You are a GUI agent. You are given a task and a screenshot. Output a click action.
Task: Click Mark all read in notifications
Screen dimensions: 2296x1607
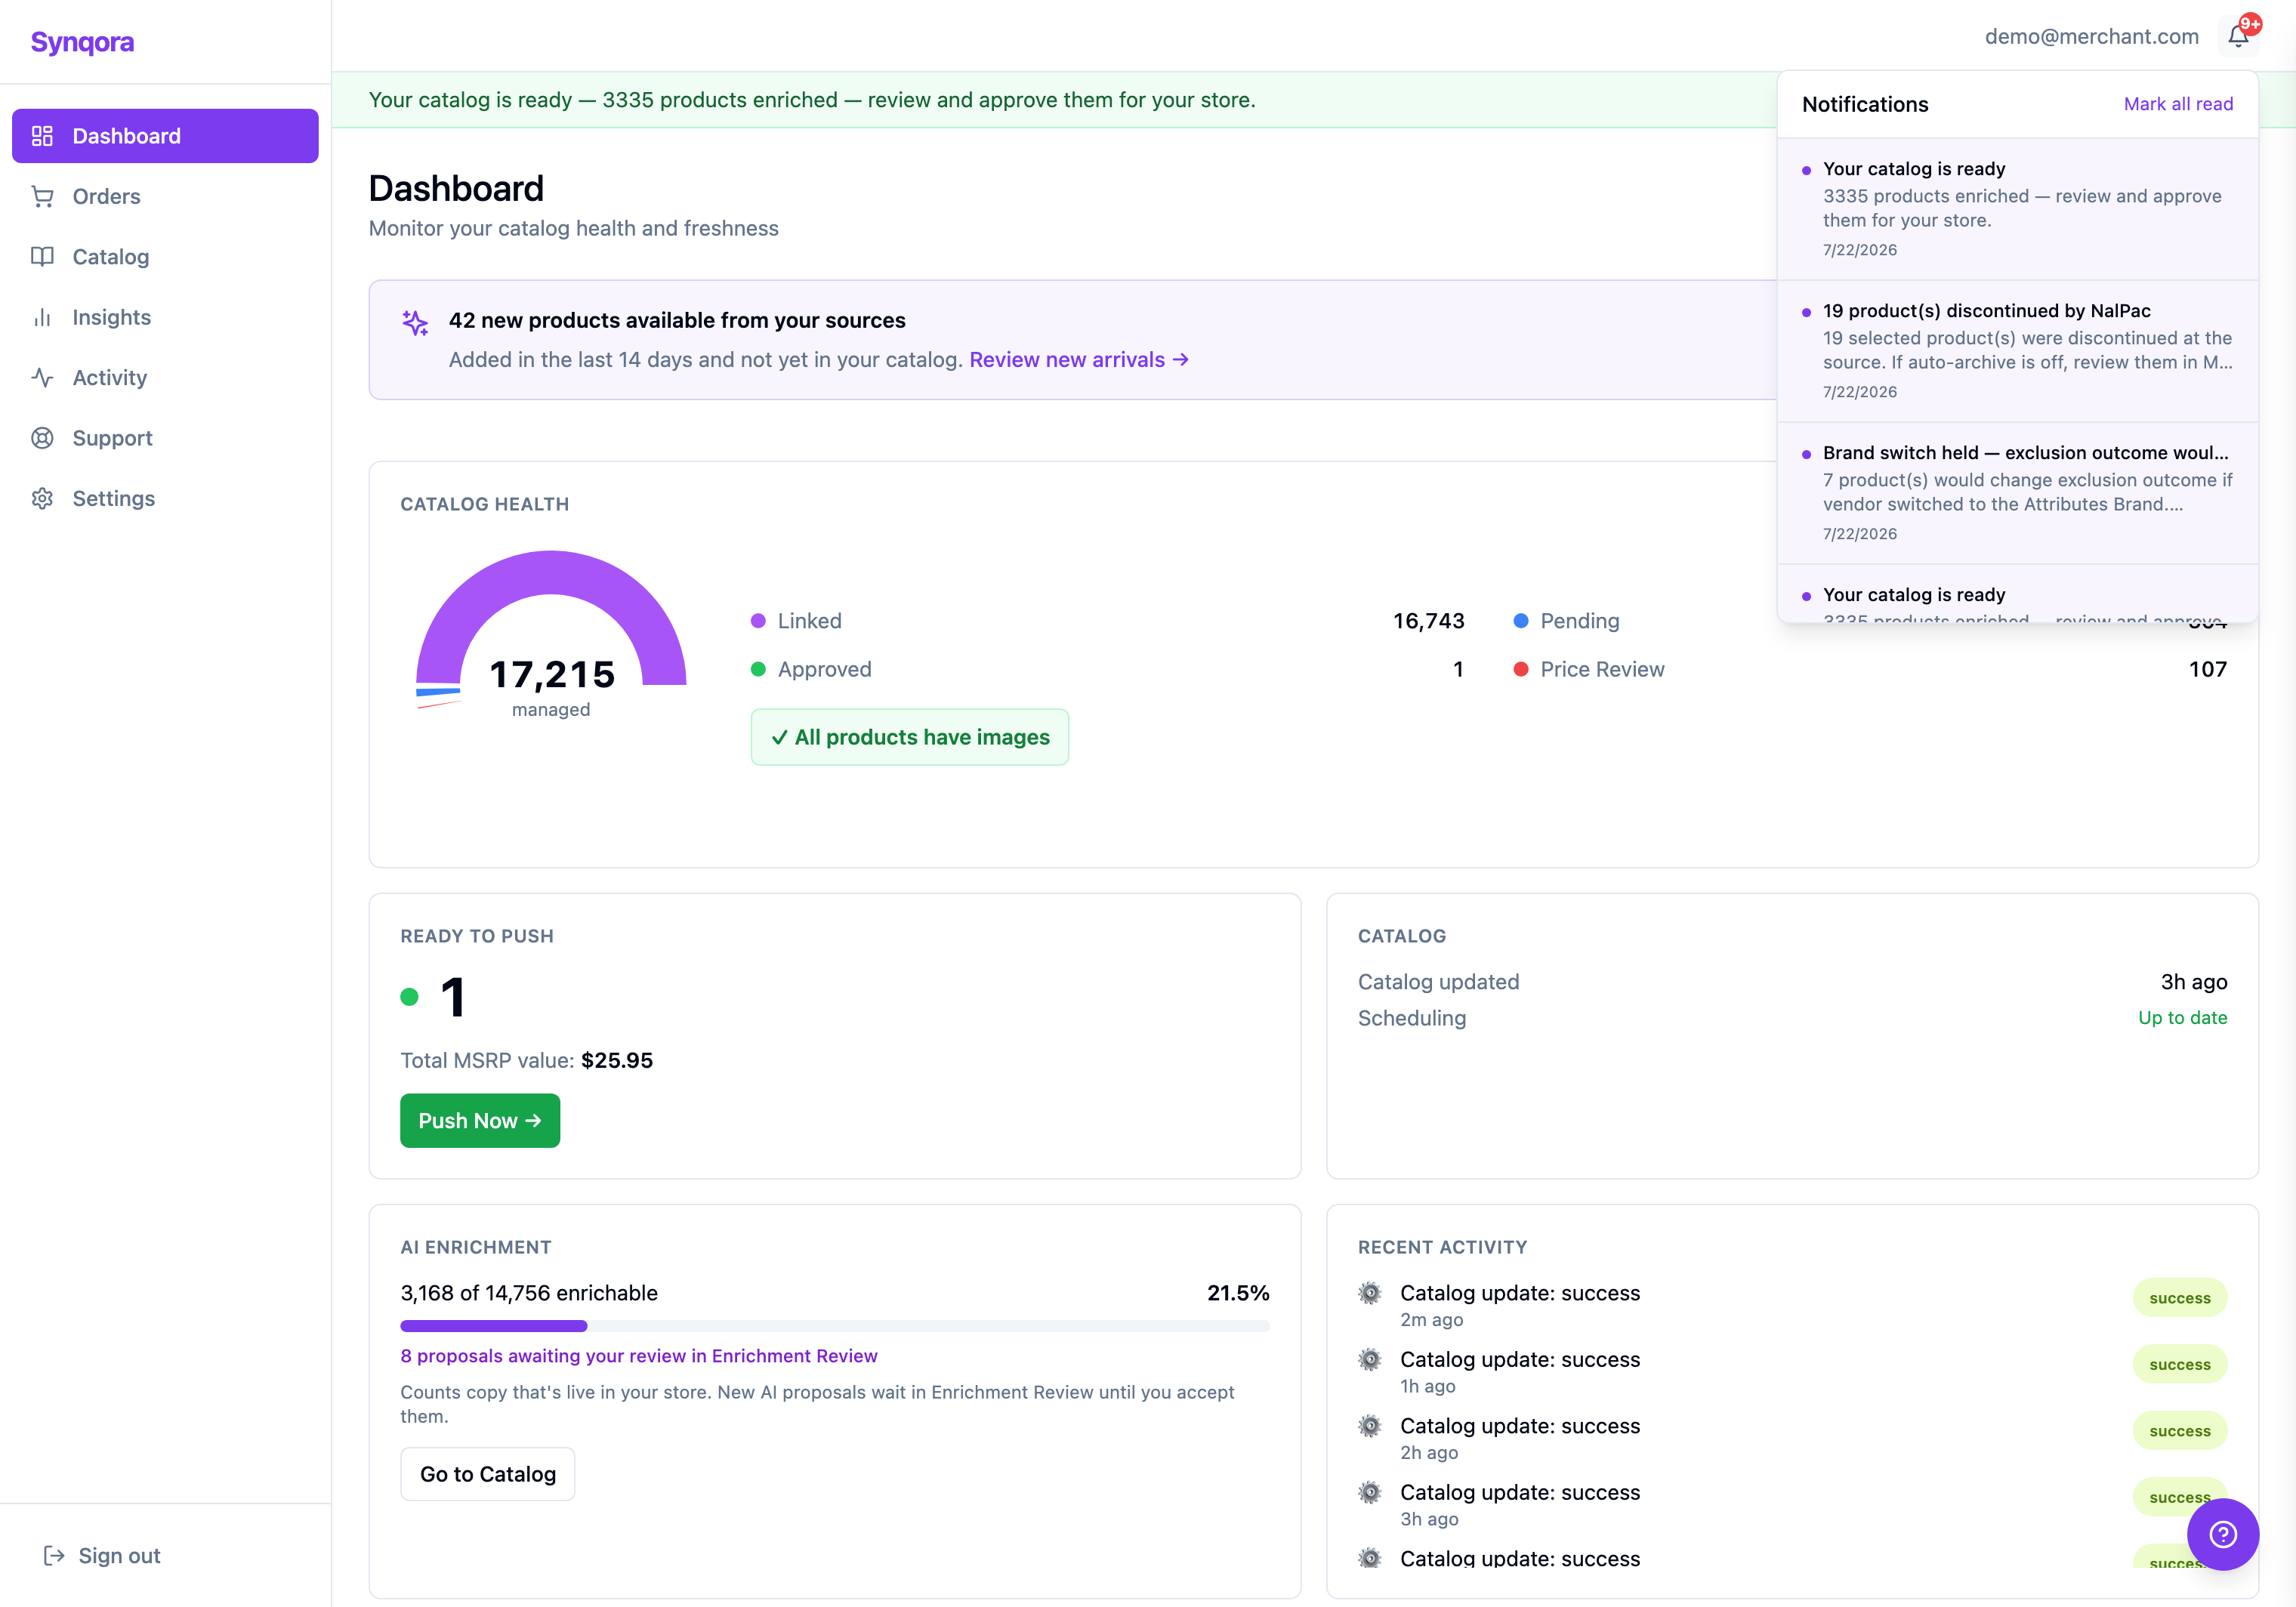(2178, 104)
